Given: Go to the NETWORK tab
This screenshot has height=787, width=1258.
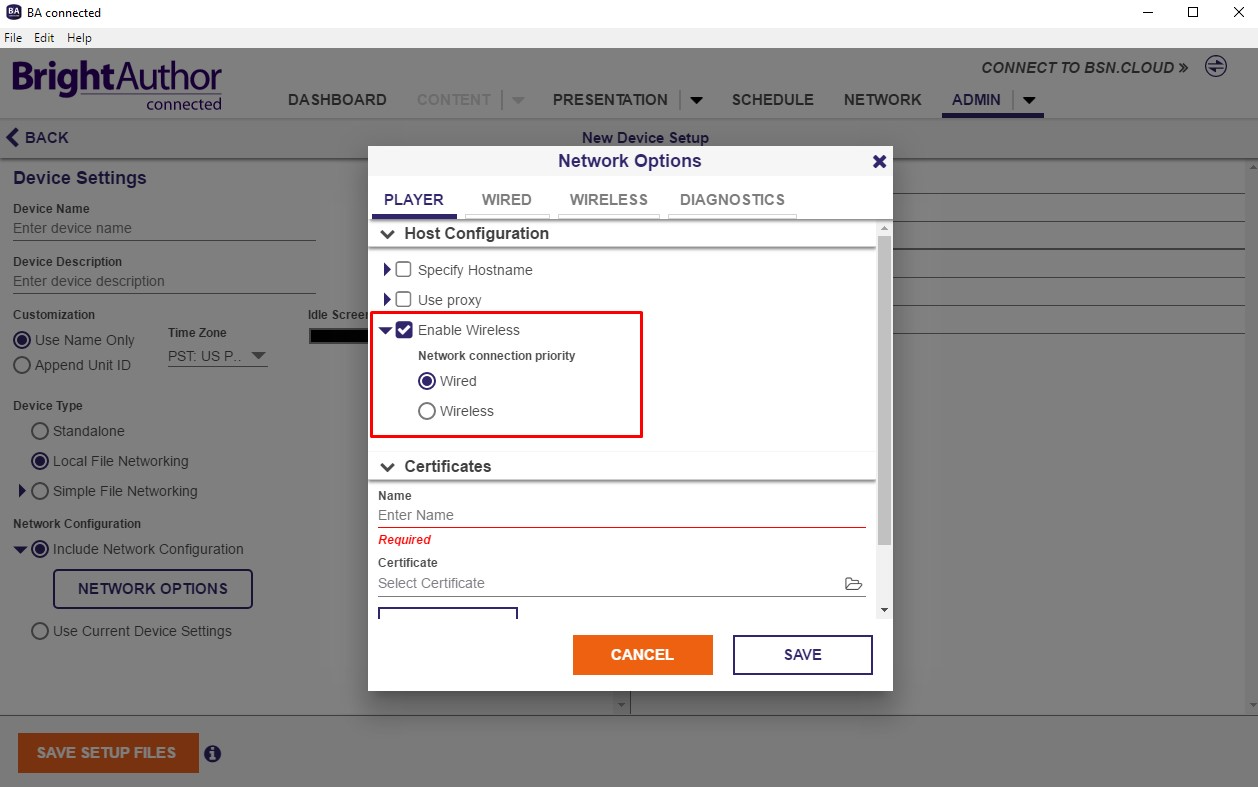Looking at the screenshot, I should [883, 100].
